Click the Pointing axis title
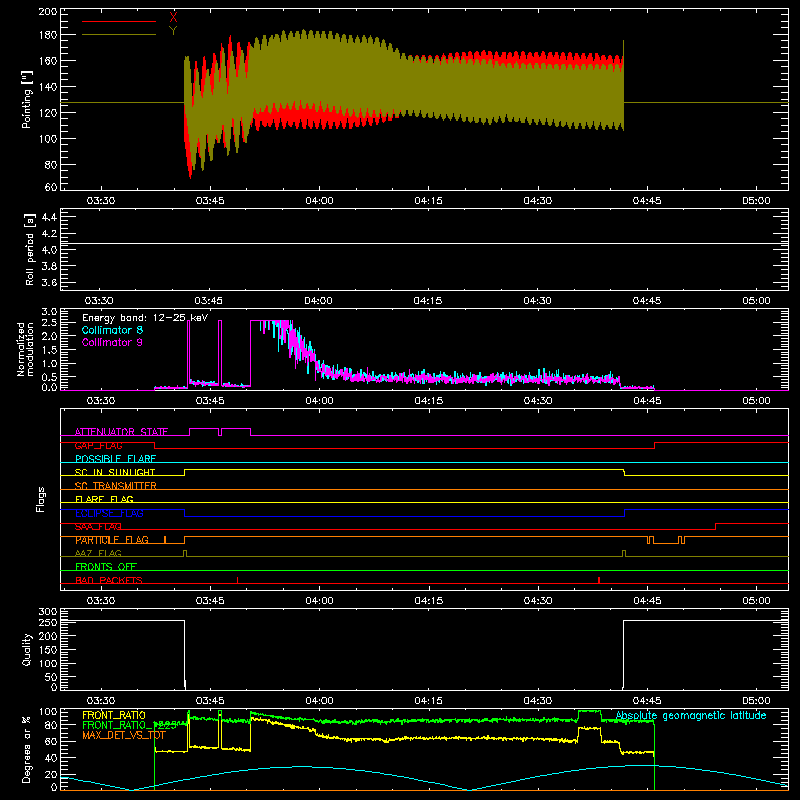Image resolution: width=800 pixels, height=800 pixels. (27, 99)
